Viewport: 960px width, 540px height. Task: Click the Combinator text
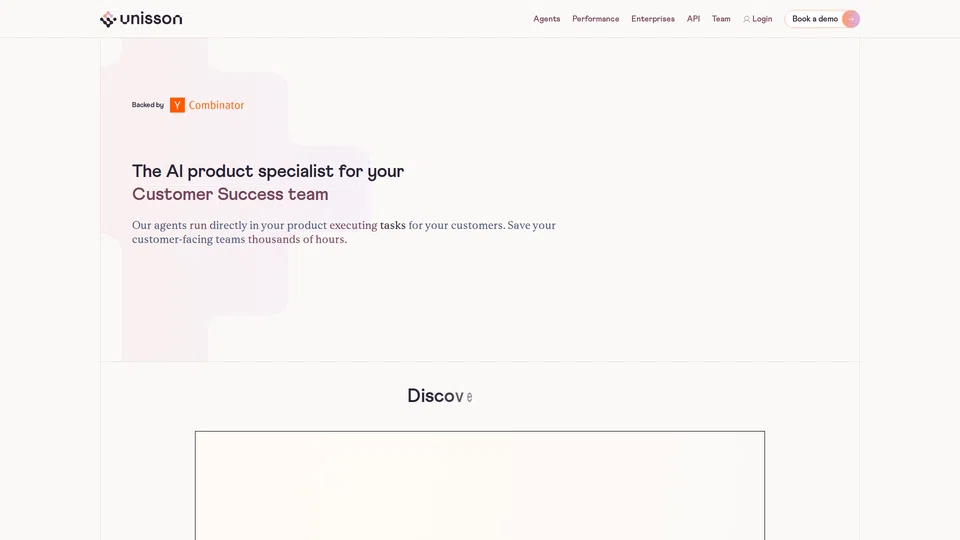point(216,105)
